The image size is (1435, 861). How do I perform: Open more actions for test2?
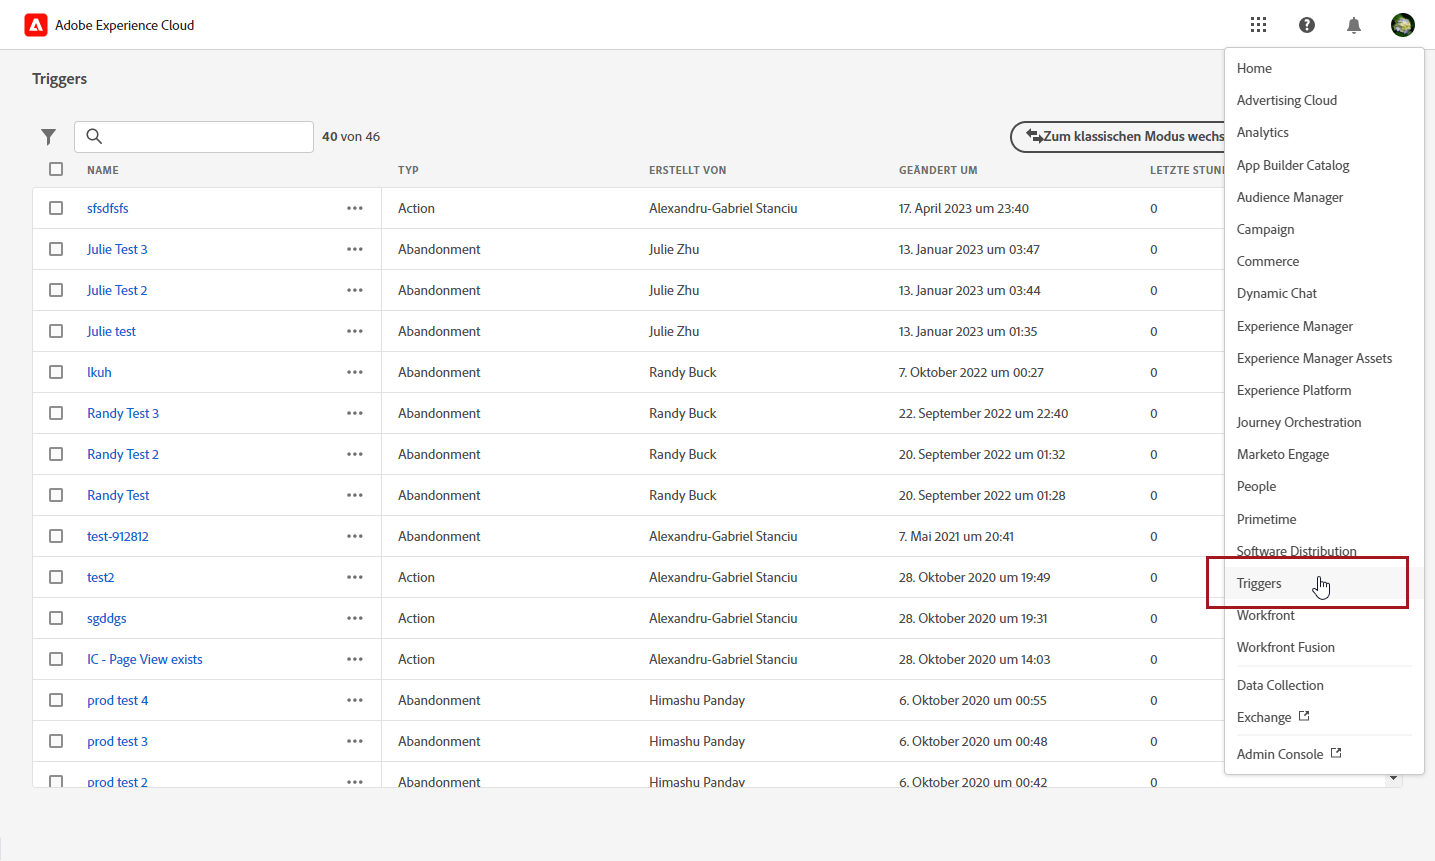click(x=355, y=577)
